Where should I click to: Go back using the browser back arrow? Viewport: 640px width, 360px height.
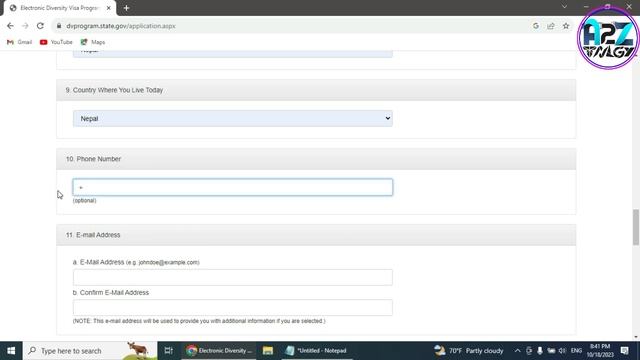pyautogui.click(x=10, y=26)
